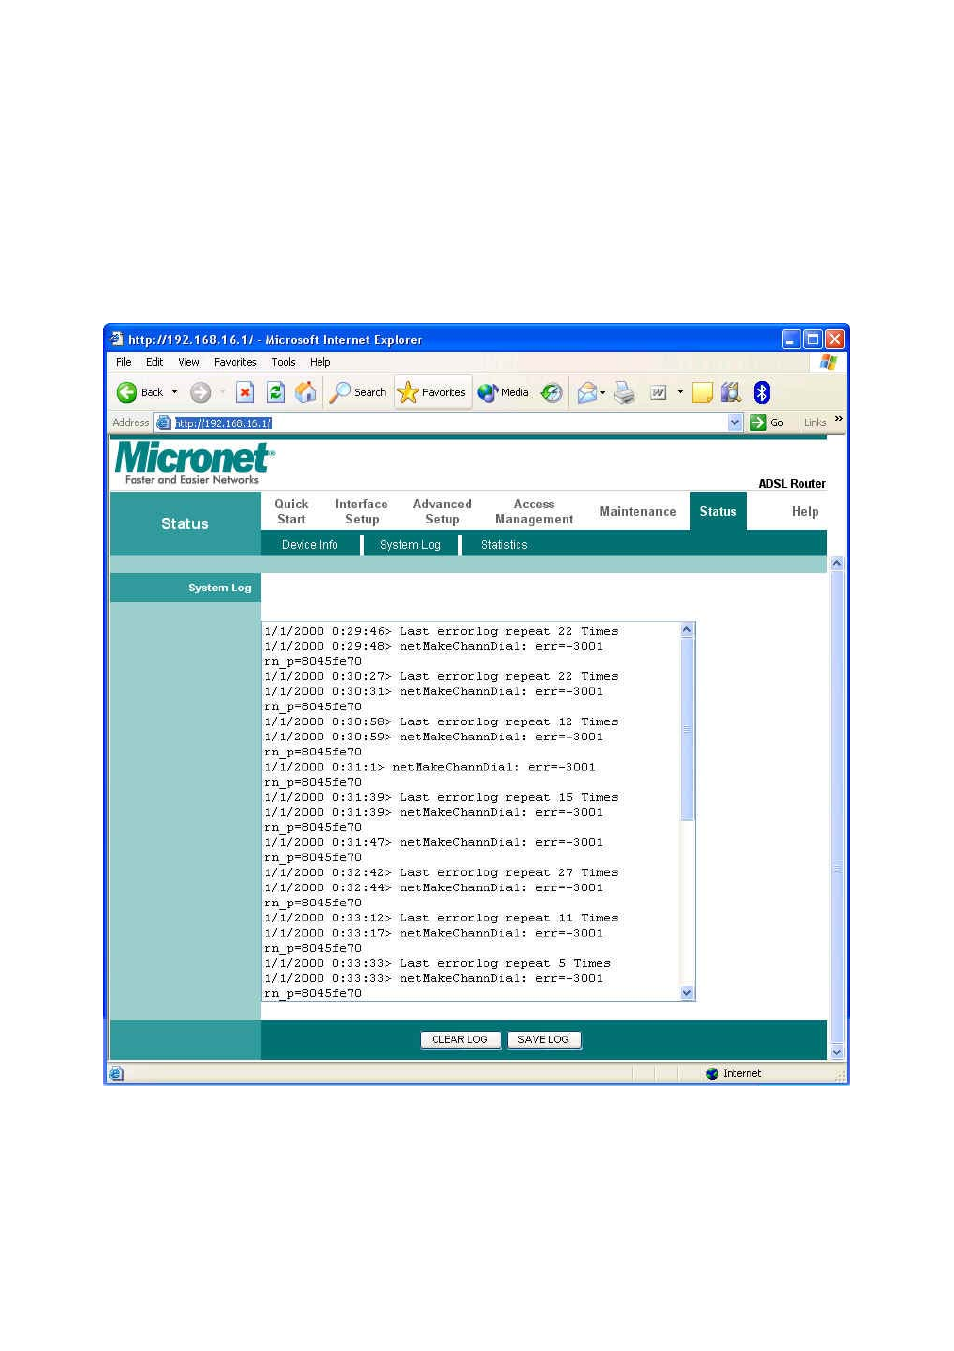Open the Advanced Setup tab
This screenshot has height=1351, width=954.
[x=442, y=511]
